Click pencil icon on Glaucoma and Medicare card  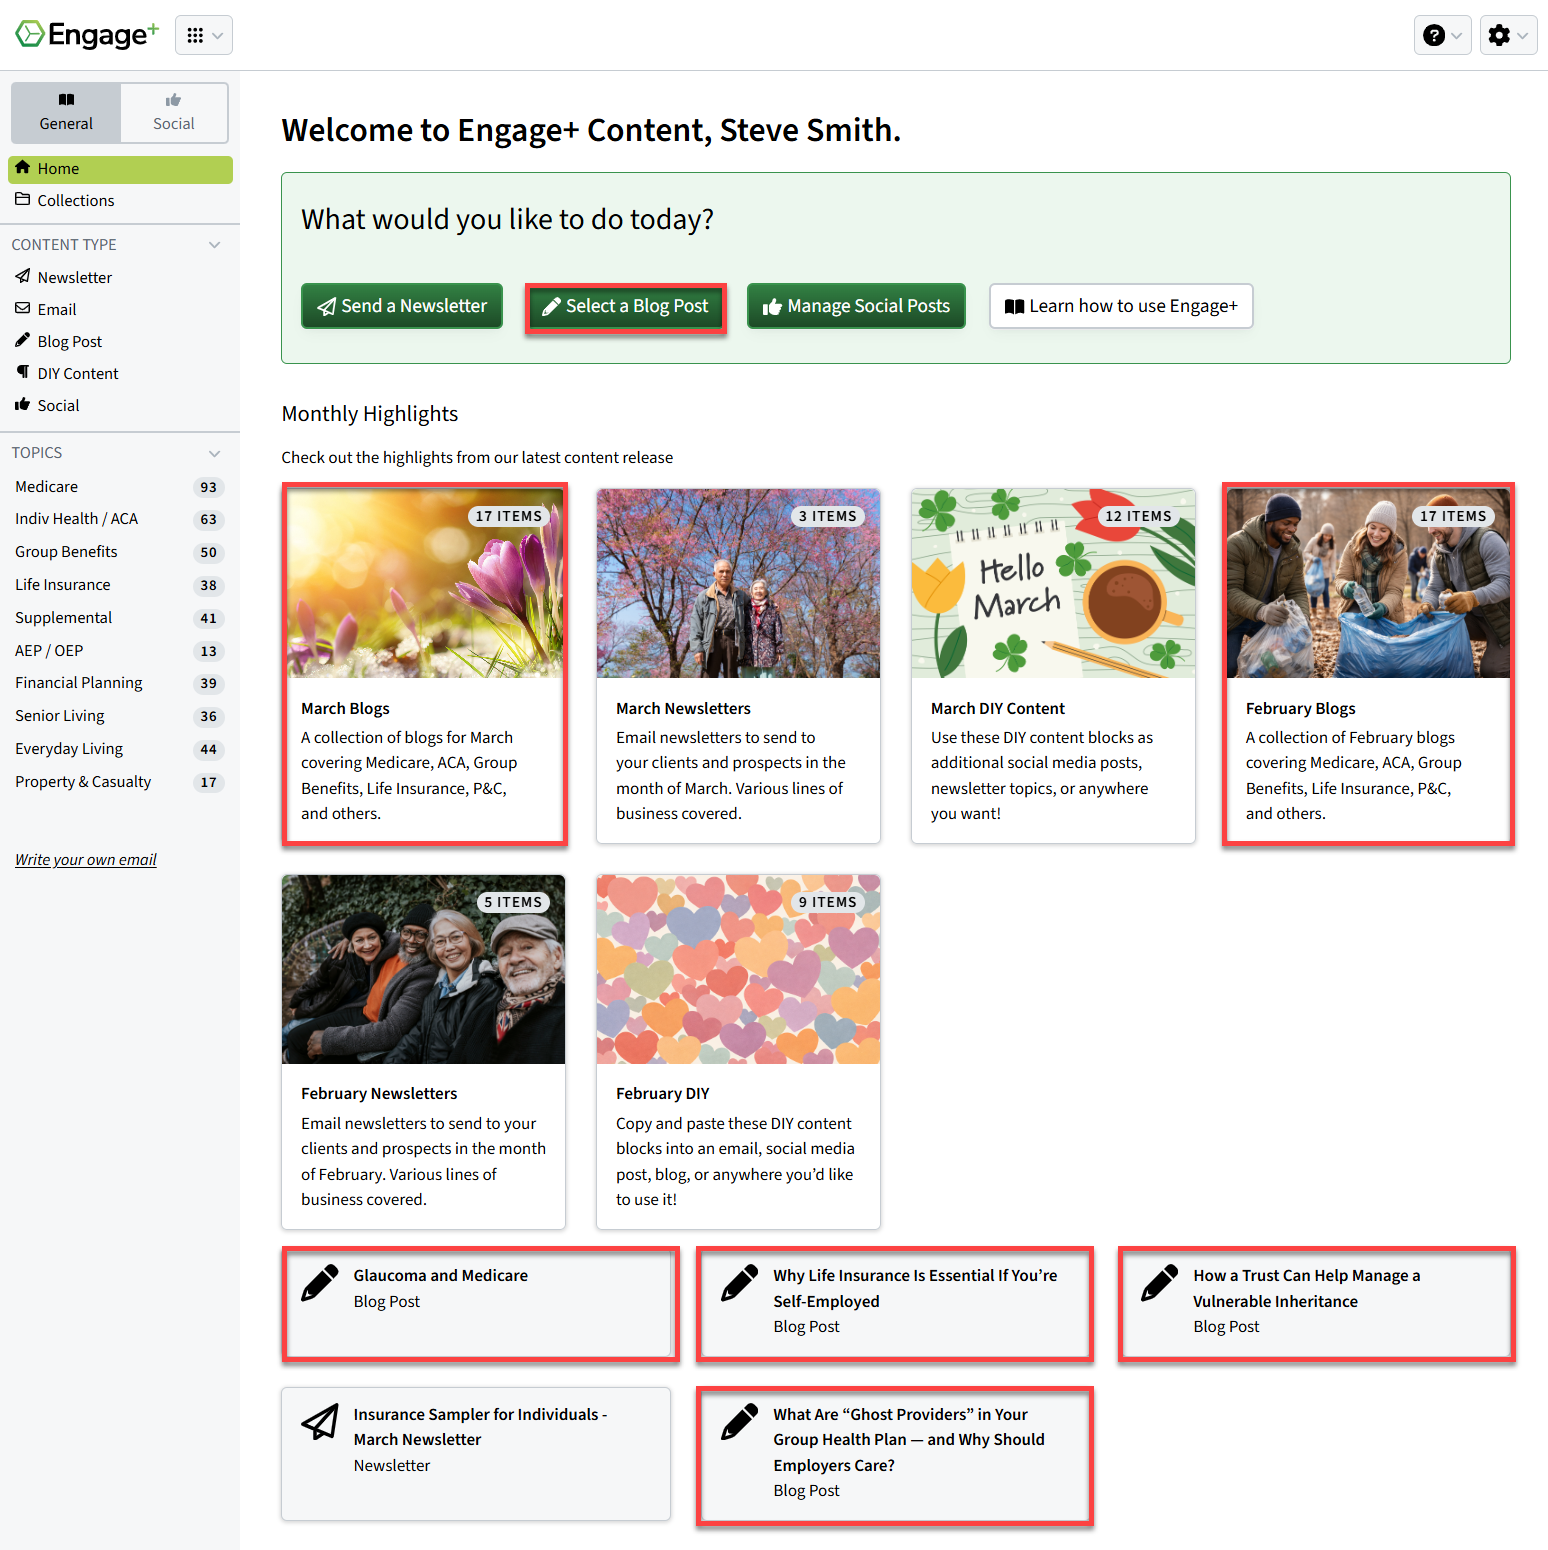320,1283
